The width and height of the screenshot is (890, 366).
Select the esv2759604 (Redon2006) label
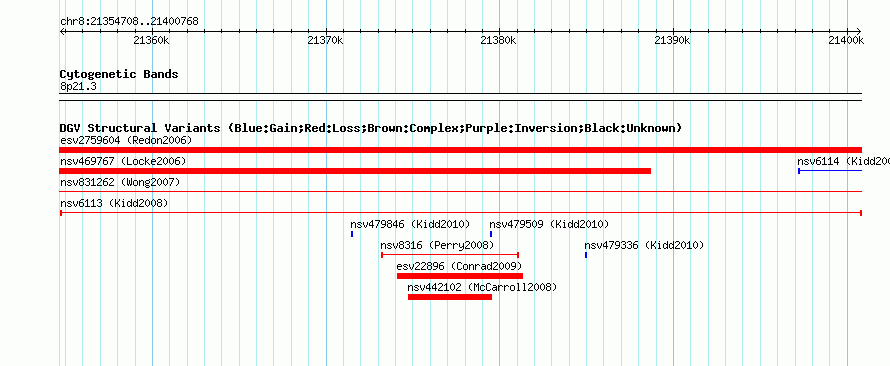click(126, 140)
